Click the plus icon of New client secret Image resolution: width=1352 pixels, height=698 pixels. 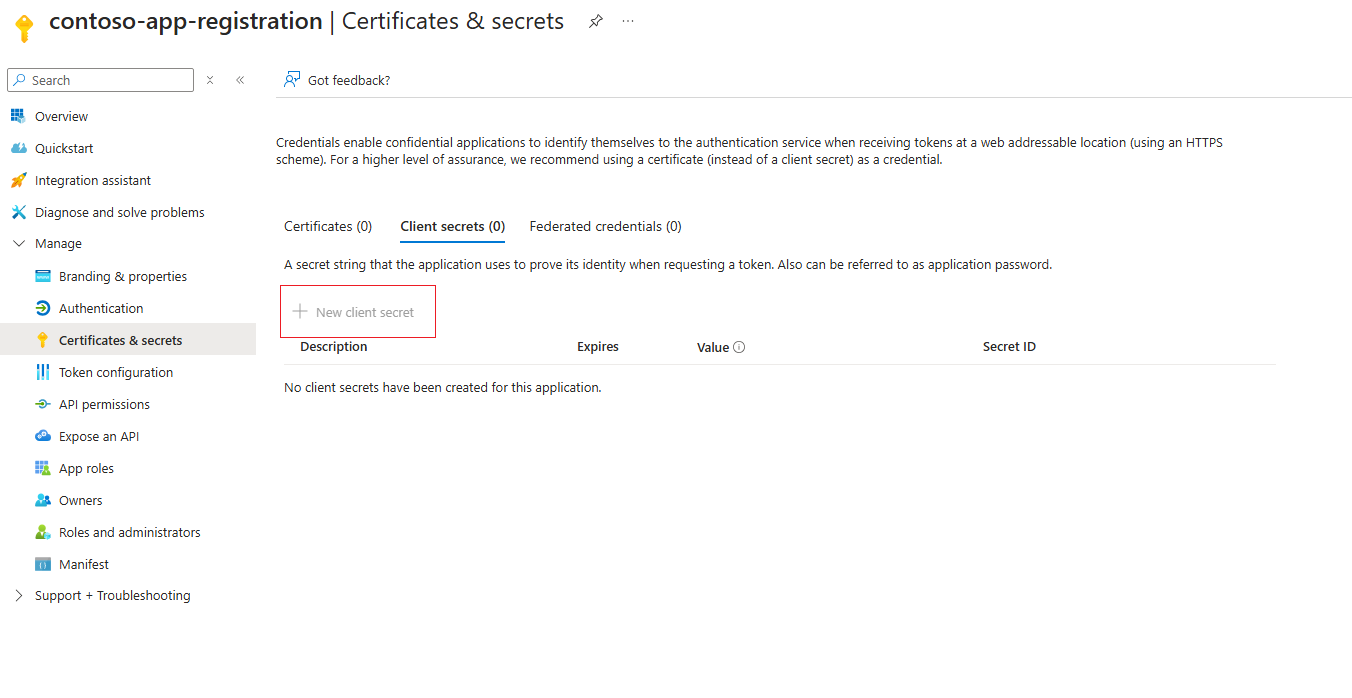pyautogui.click(x=299, y=311)
